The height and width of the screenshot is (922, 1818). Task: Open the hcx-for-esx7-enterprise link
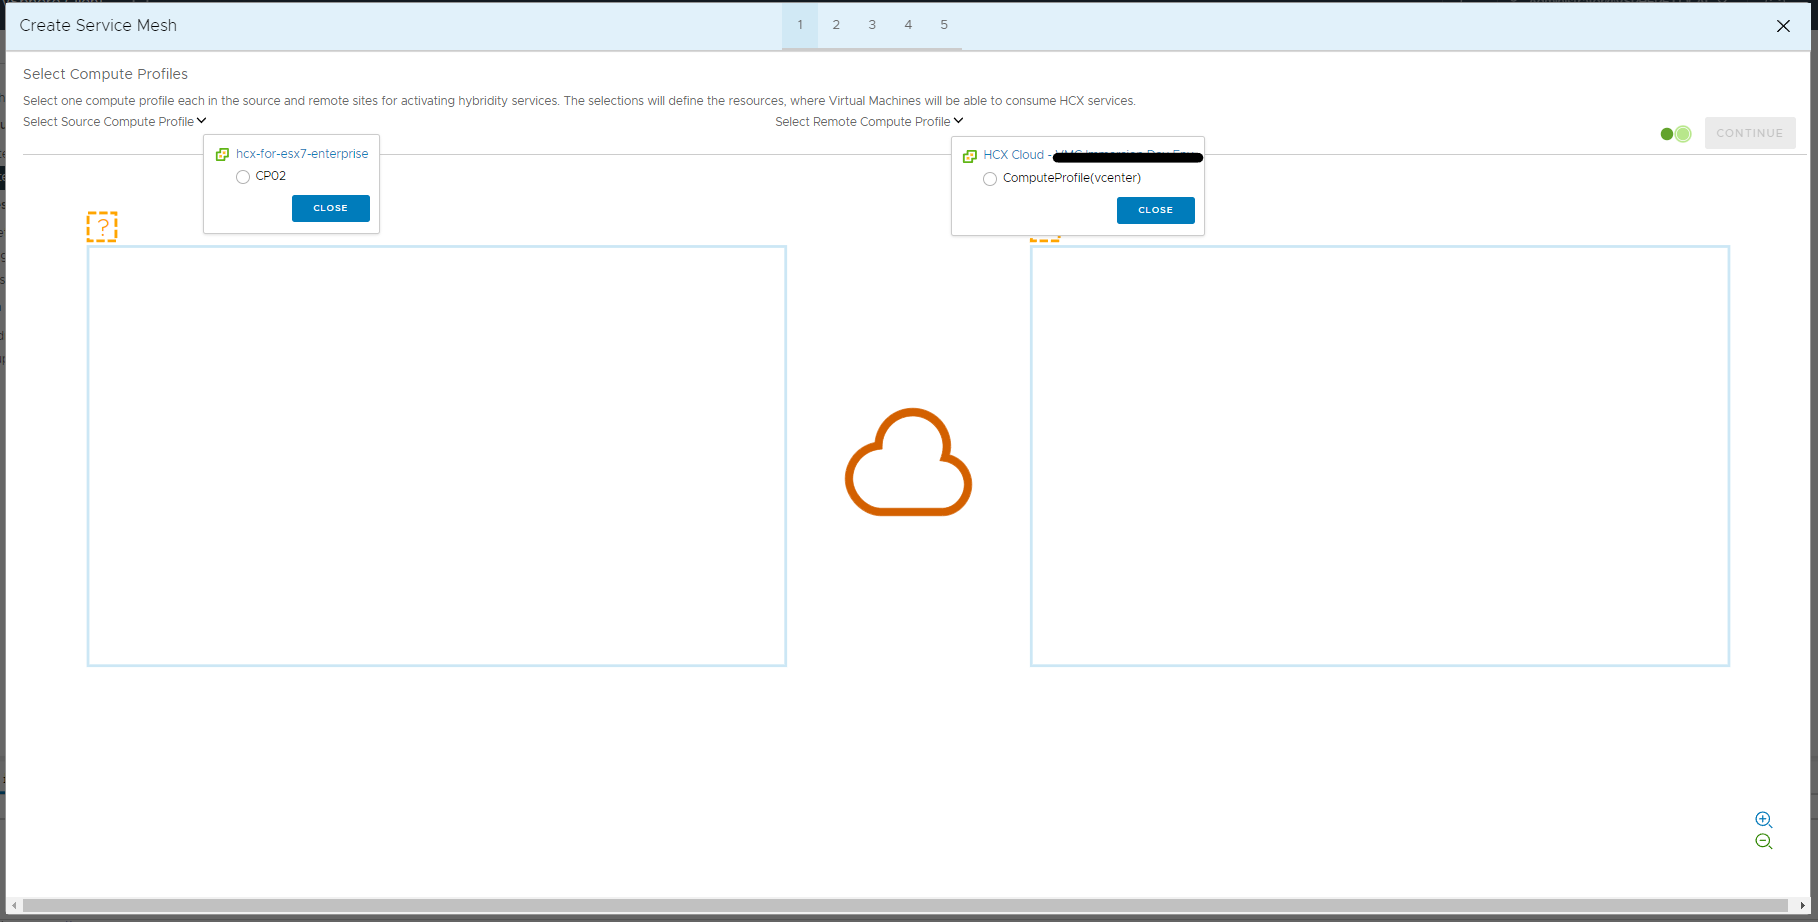click(x=302, y=154)
